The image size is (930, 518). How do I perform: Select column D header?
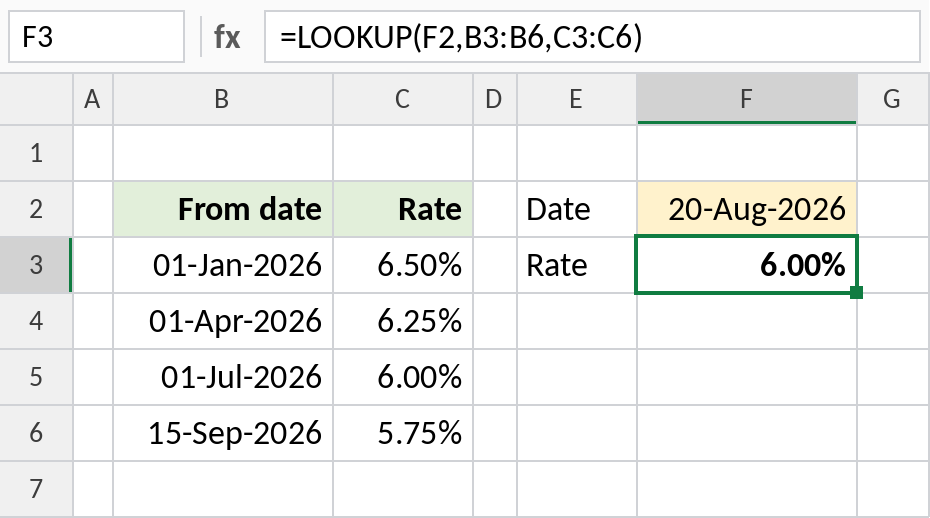pos(495,99)
